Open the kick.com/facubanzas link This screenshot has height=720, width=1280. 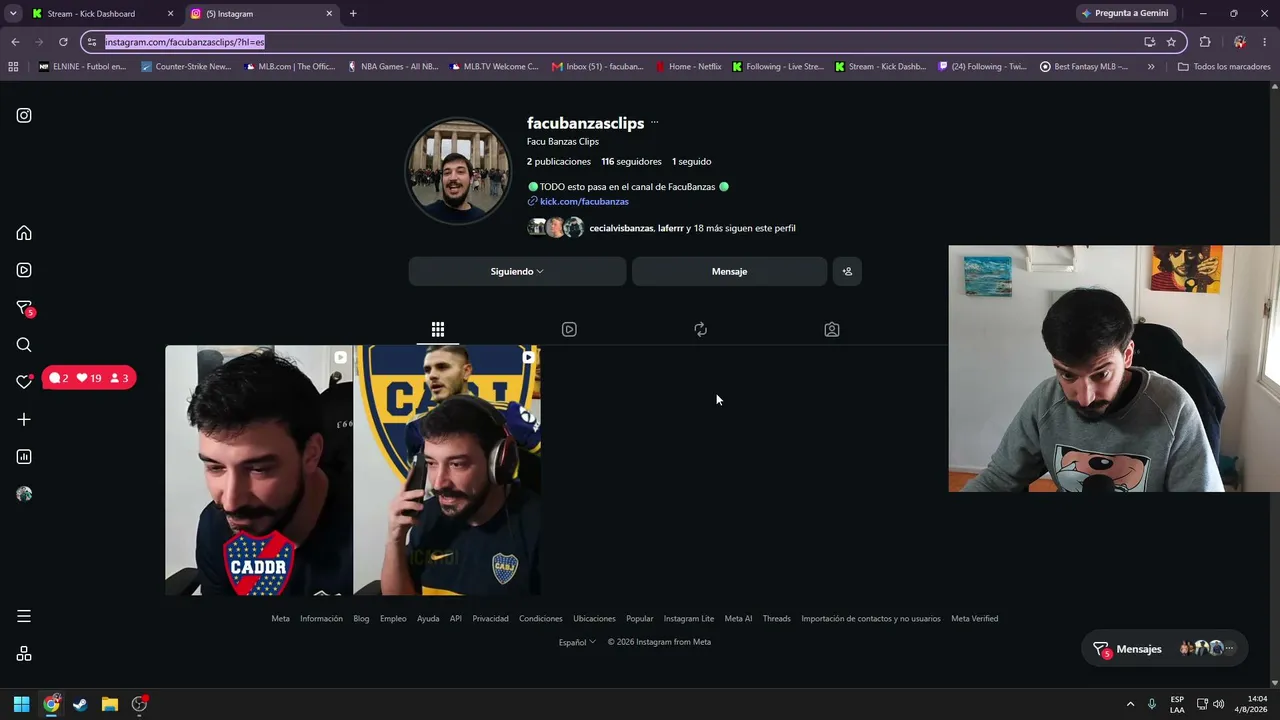[x=584, y=202]
